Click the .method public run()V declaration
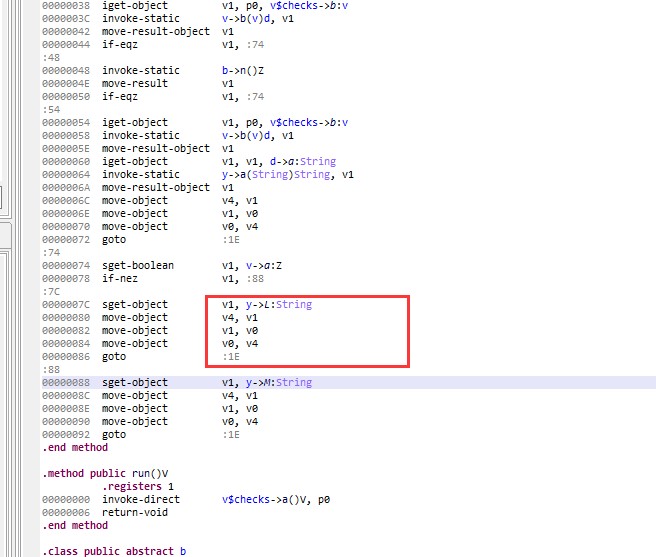Screen dimensions: 656x557 pyautogui.click(x=105, y=472)
